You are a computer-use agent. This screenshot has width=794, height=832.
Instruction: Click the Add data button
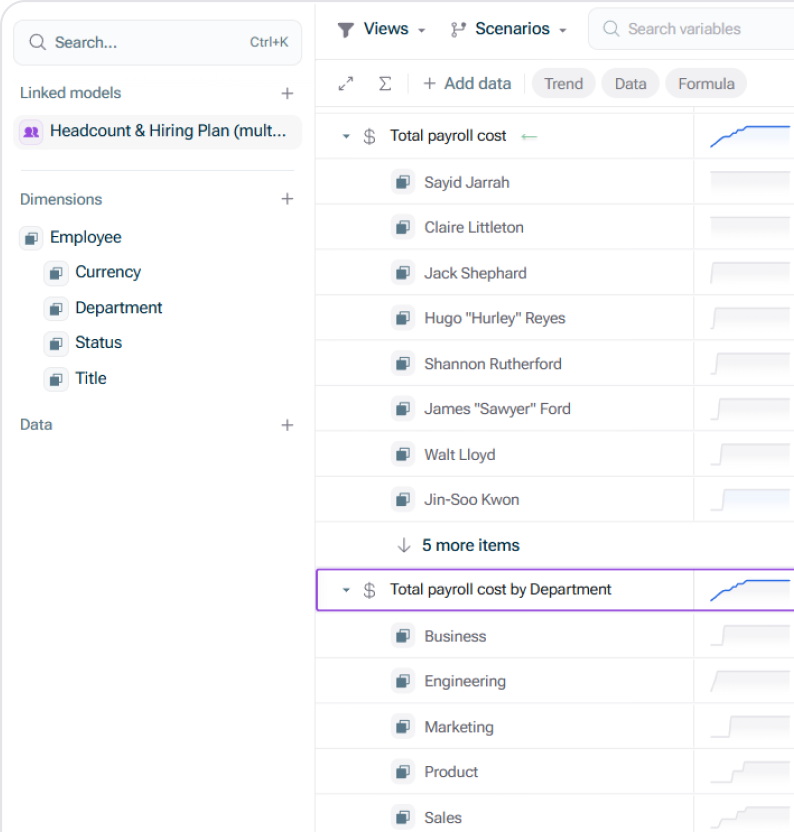pos(467,84)
